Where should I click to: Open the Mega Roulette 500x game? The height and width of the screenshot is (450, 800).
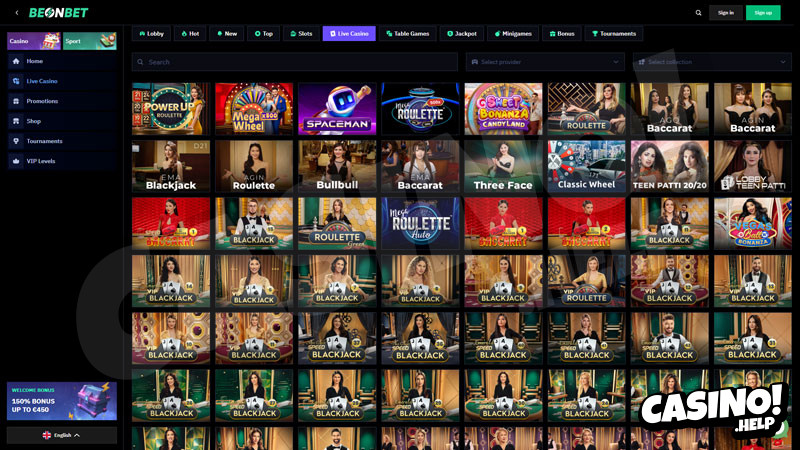point(420,109)
